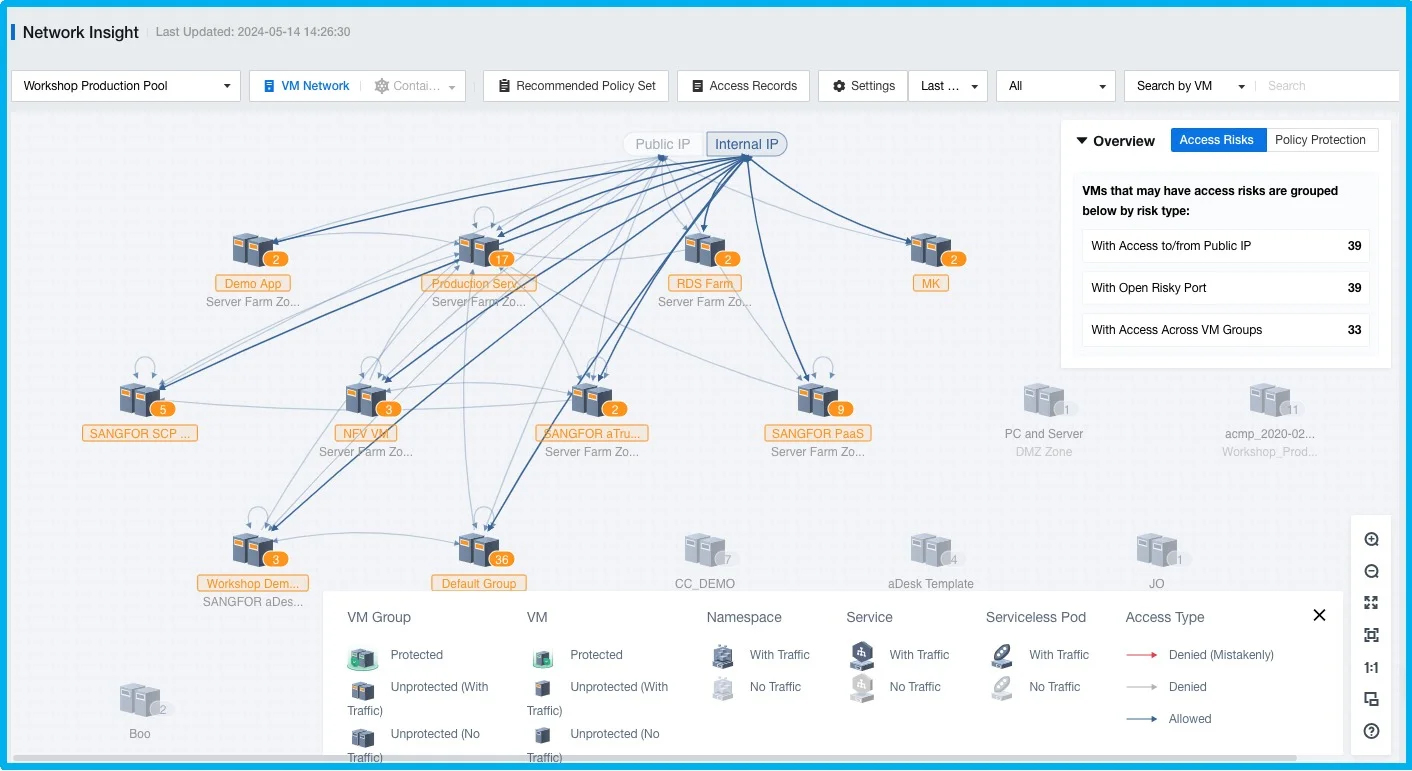Click the zoom out icon on right toolbar

[x=1371, y=570]
